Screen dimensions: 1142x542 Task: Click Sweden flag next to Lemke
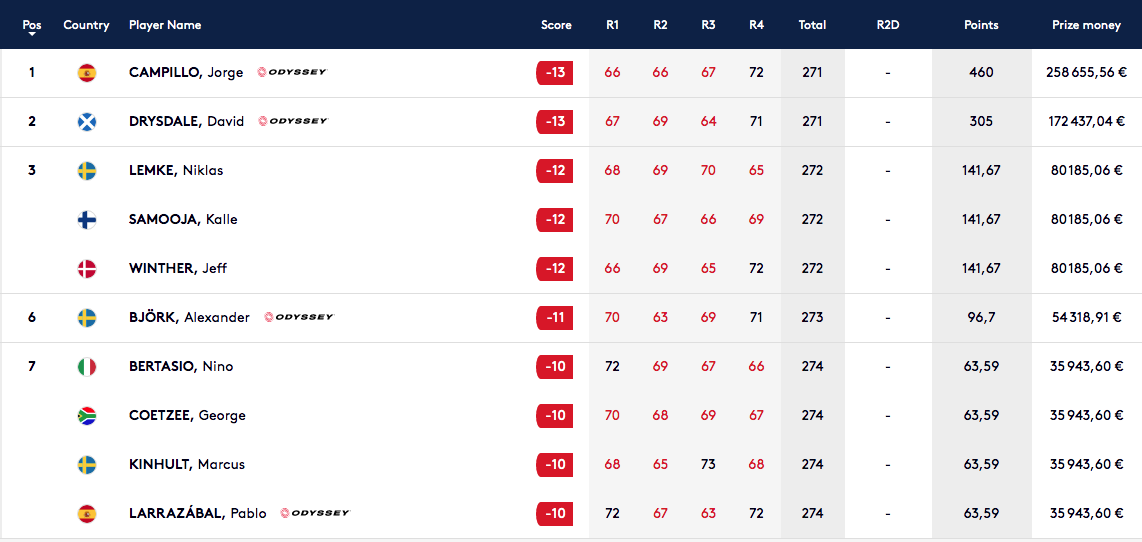click(87, 170)
